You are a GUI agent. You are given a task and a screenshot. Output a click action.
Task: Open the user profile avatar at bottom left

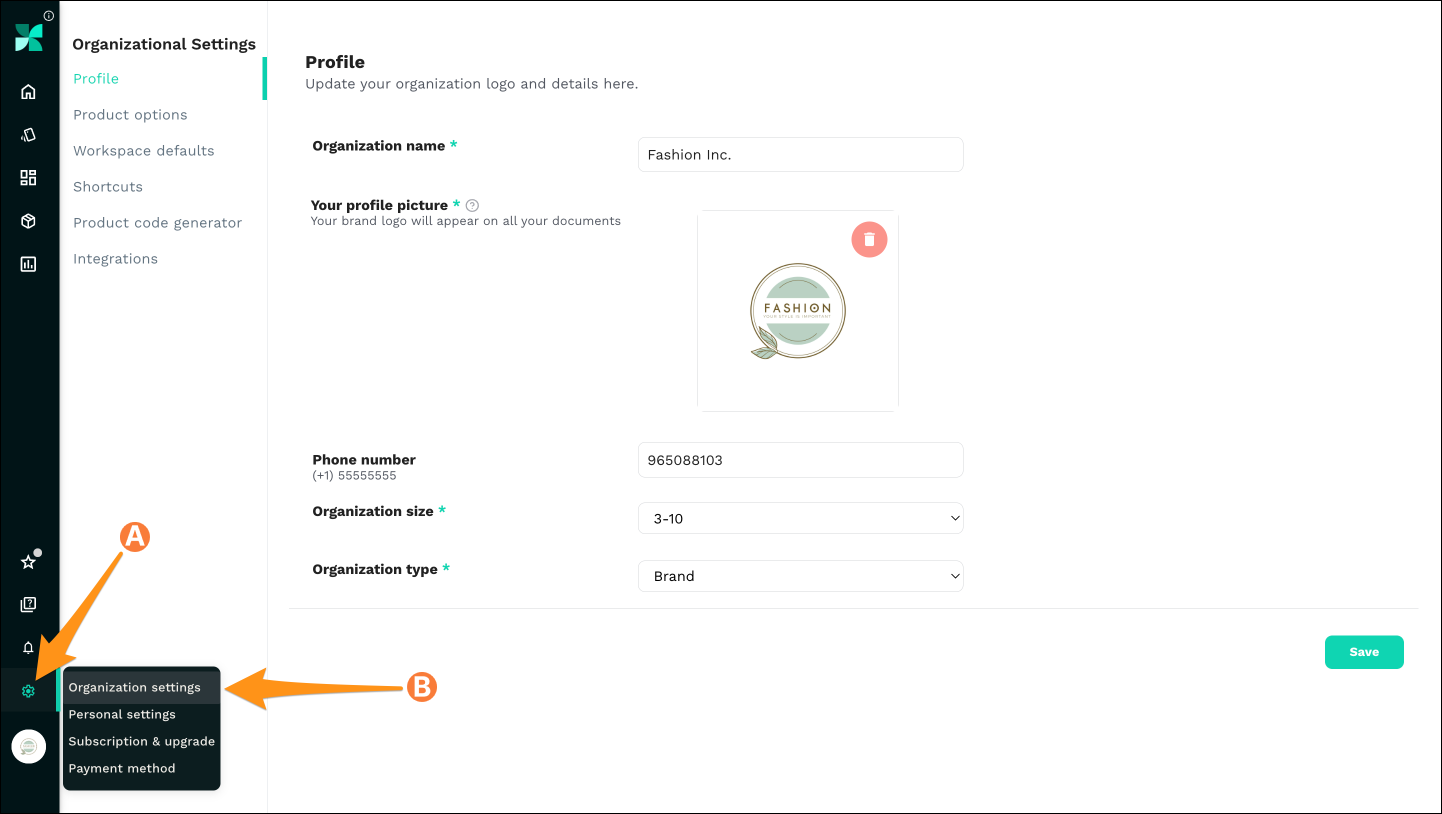(x=28, y=746)
